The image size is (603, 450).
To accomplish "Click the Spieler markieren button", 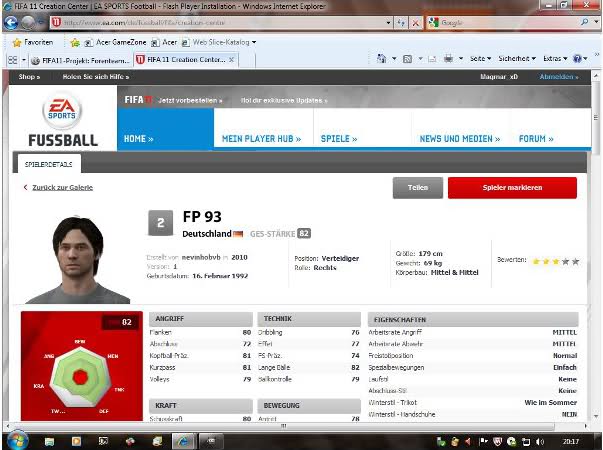I will click(512, 188).
